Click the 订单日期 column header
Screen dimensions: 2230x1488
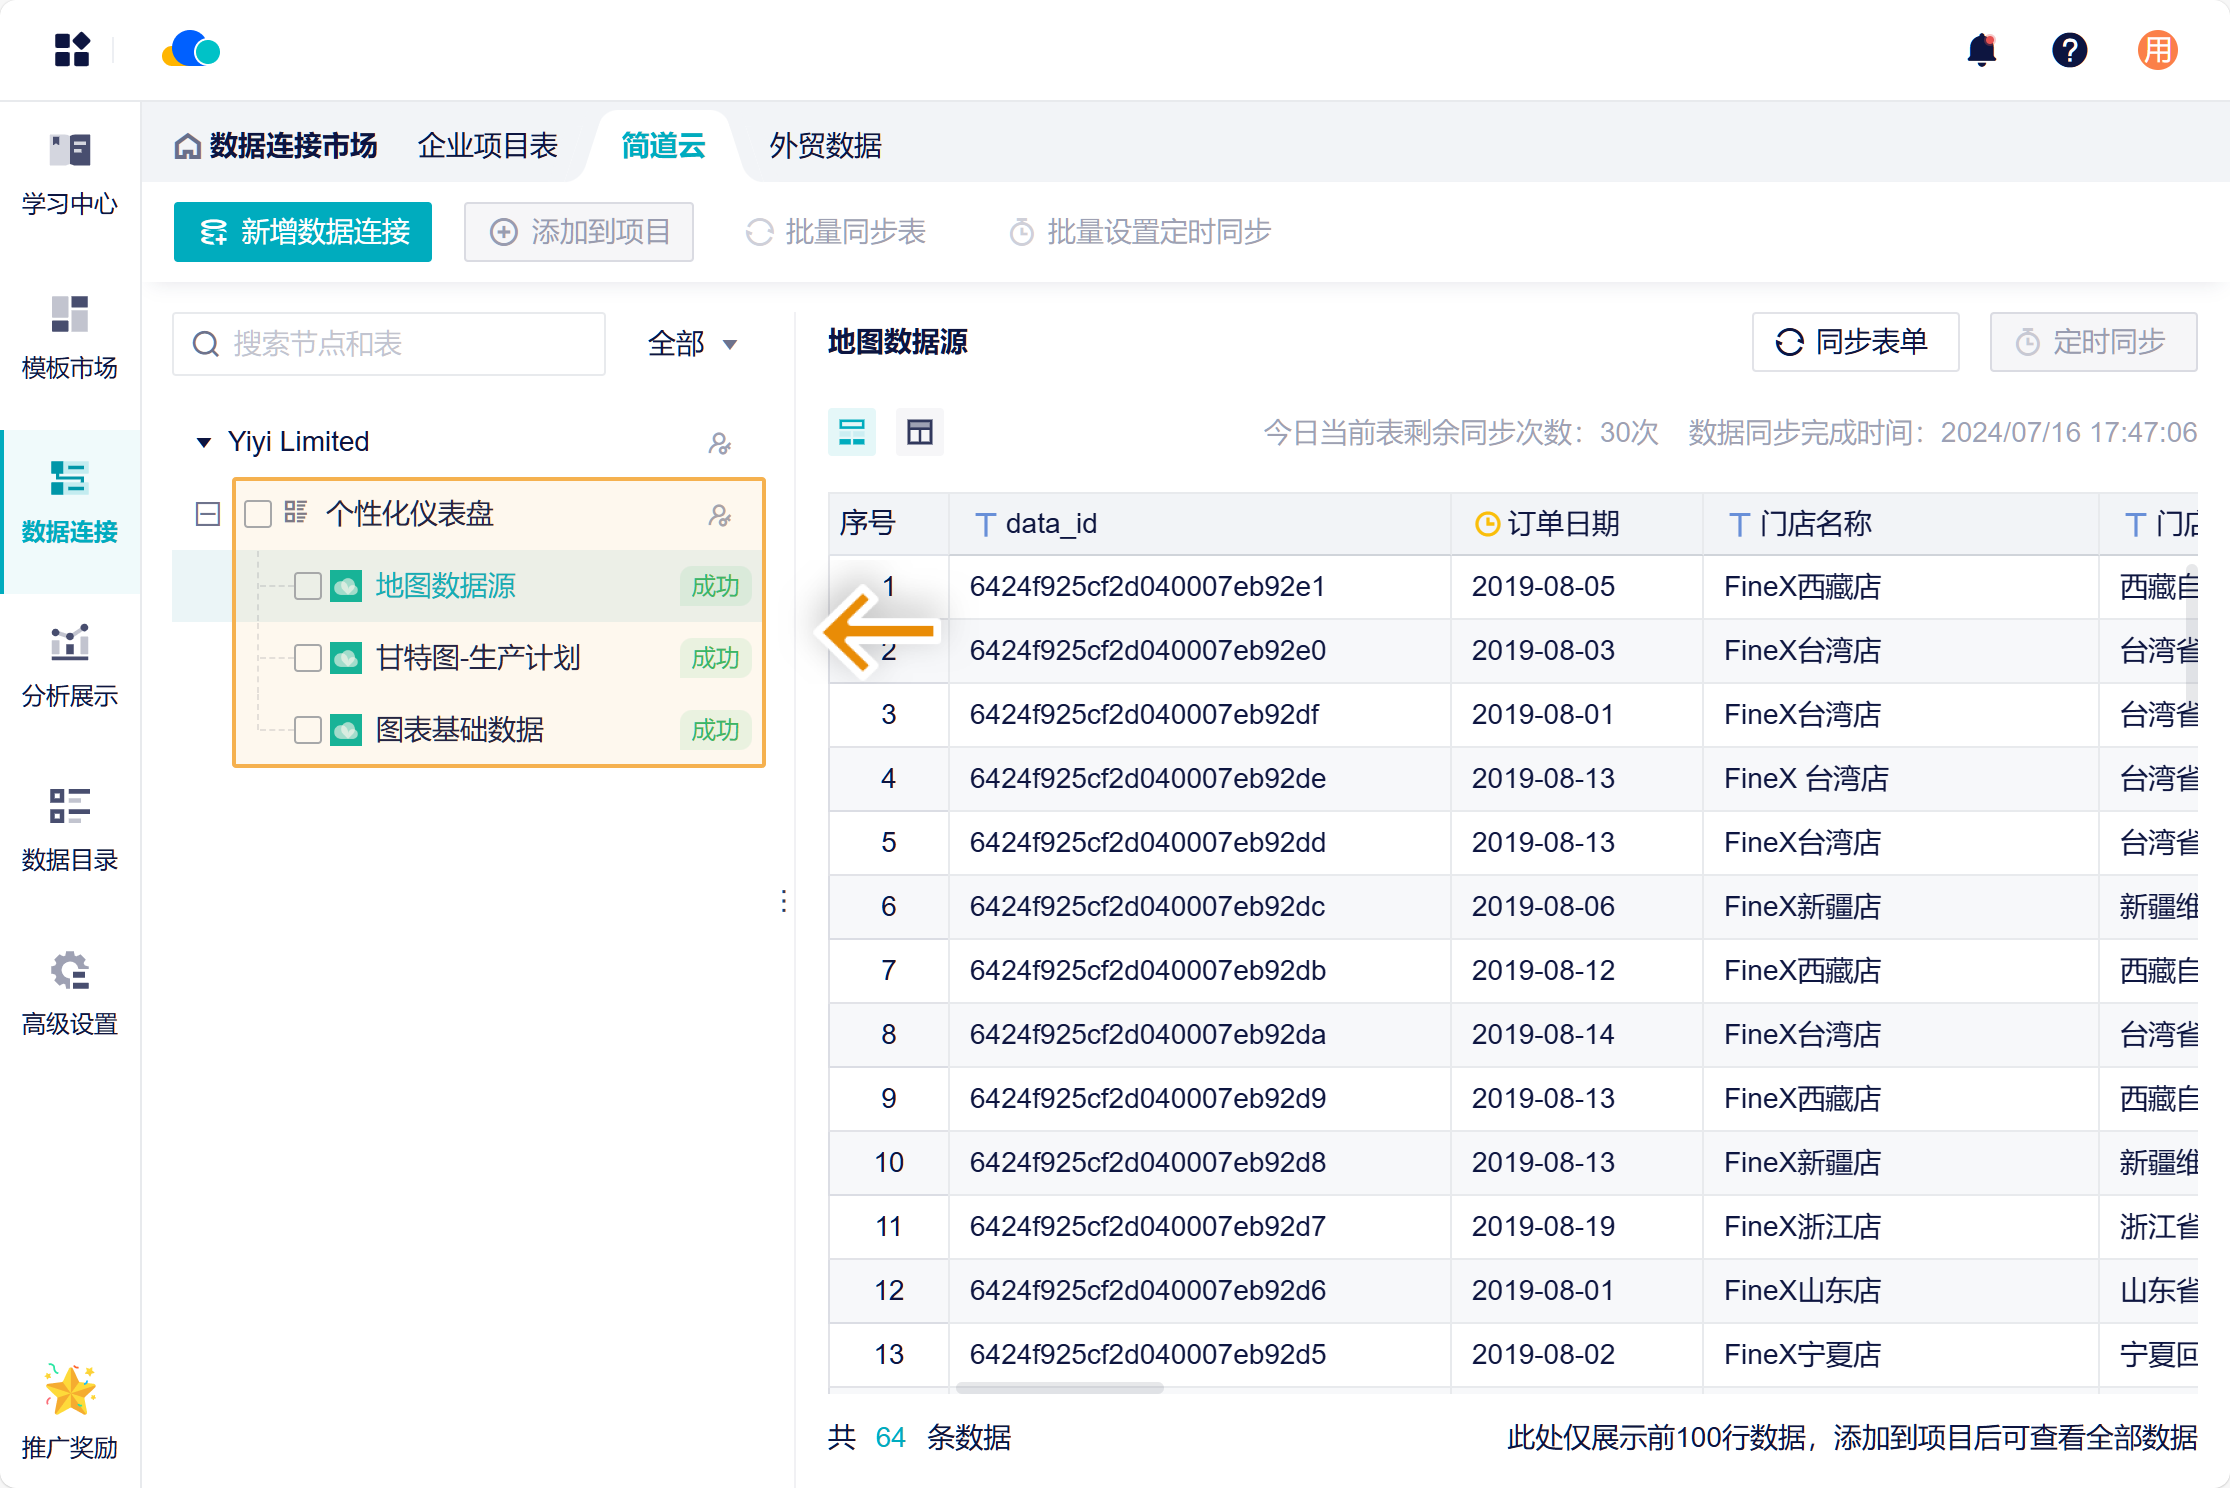[1577, 524]
